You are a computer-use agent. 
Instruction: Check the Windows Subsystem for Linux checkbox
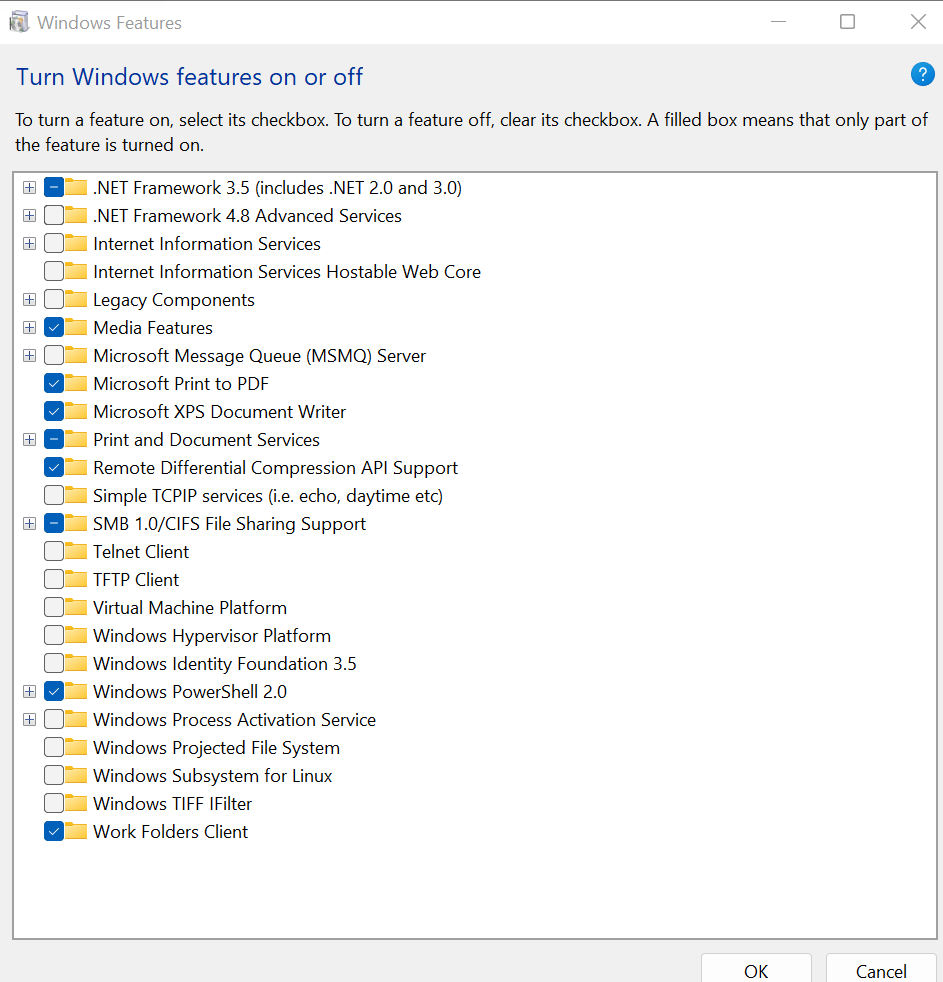tap(54, 775)
